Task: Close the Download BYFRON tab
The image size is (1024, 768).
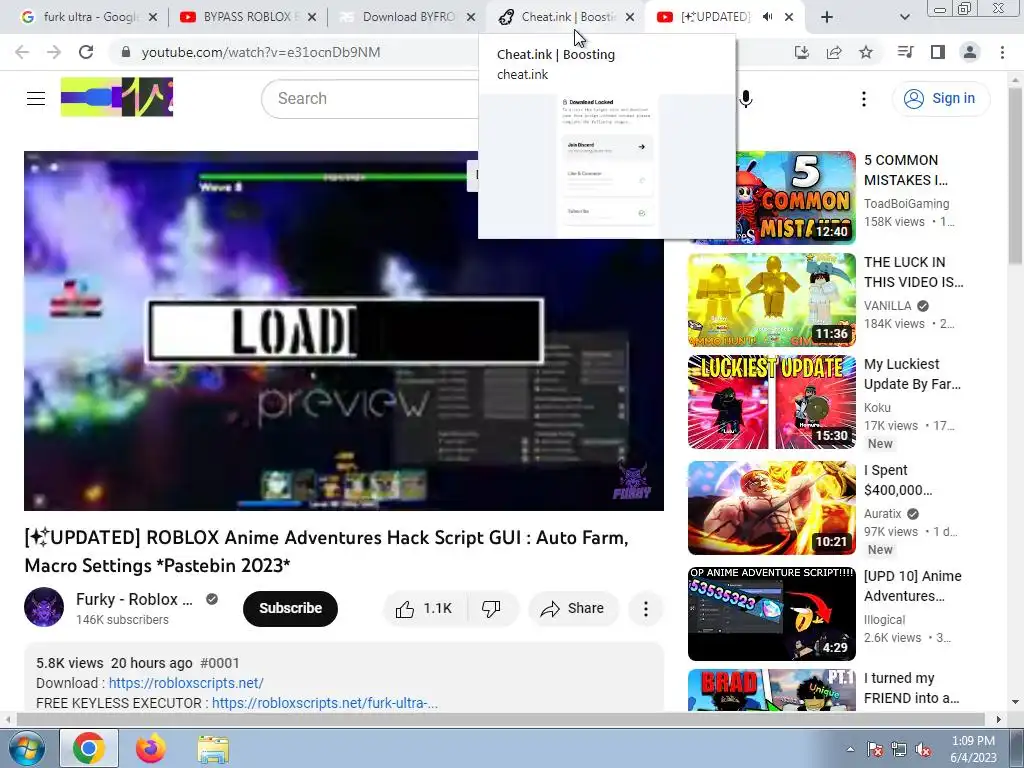Action: [x=471, y=17]
